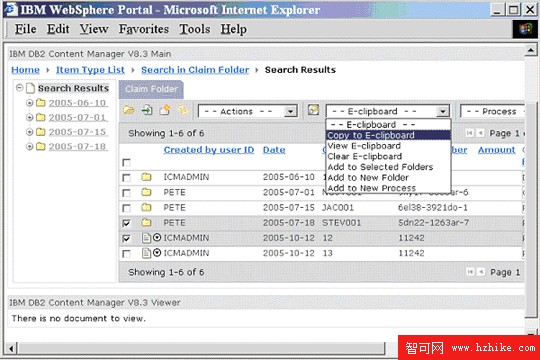Open 2005-06-10 folder link in tree

[77, 103]
